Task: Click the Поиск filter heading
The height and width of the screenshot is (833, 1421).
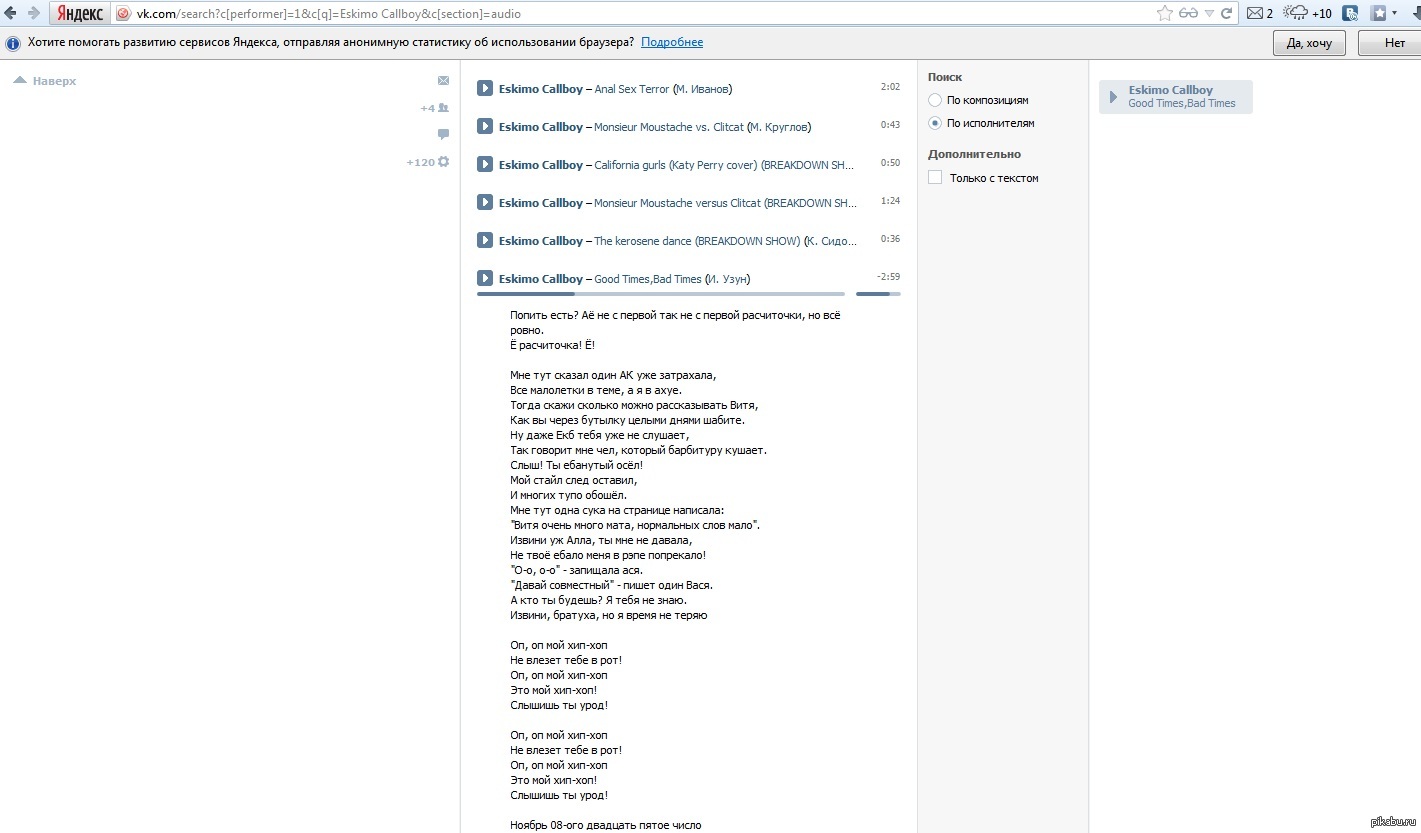Action: click(x=945, y=77)
